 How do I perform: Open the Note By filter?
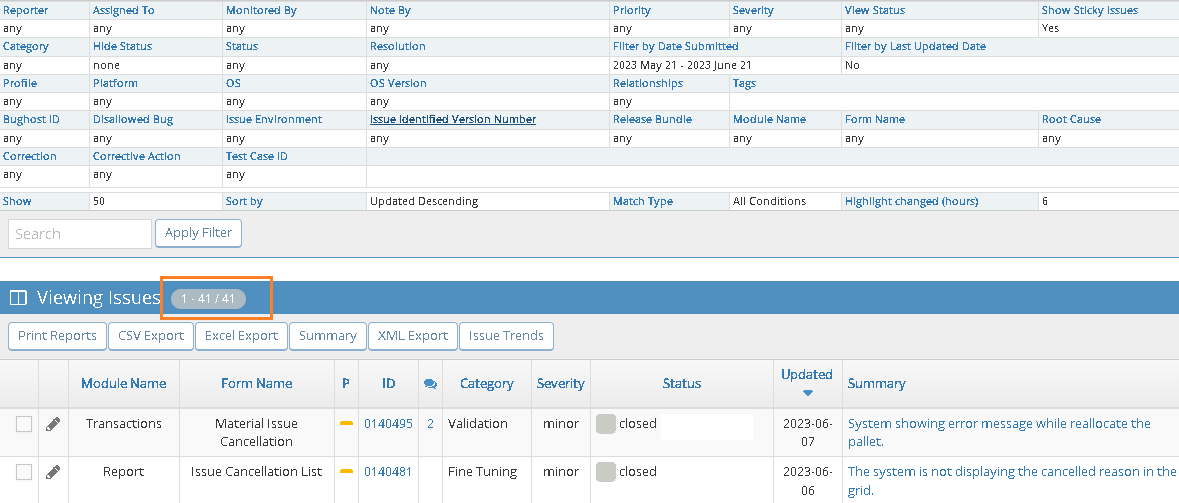pos(390,11)
